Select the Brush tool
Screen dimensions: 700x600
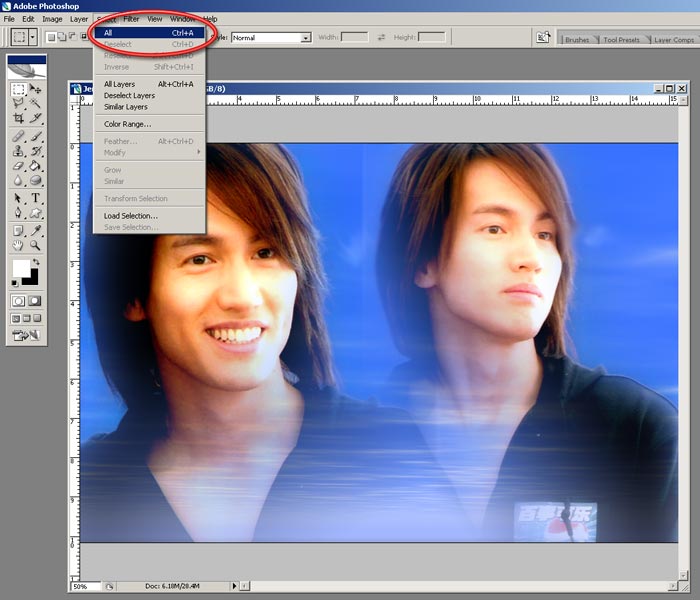[x=35, y=136]
